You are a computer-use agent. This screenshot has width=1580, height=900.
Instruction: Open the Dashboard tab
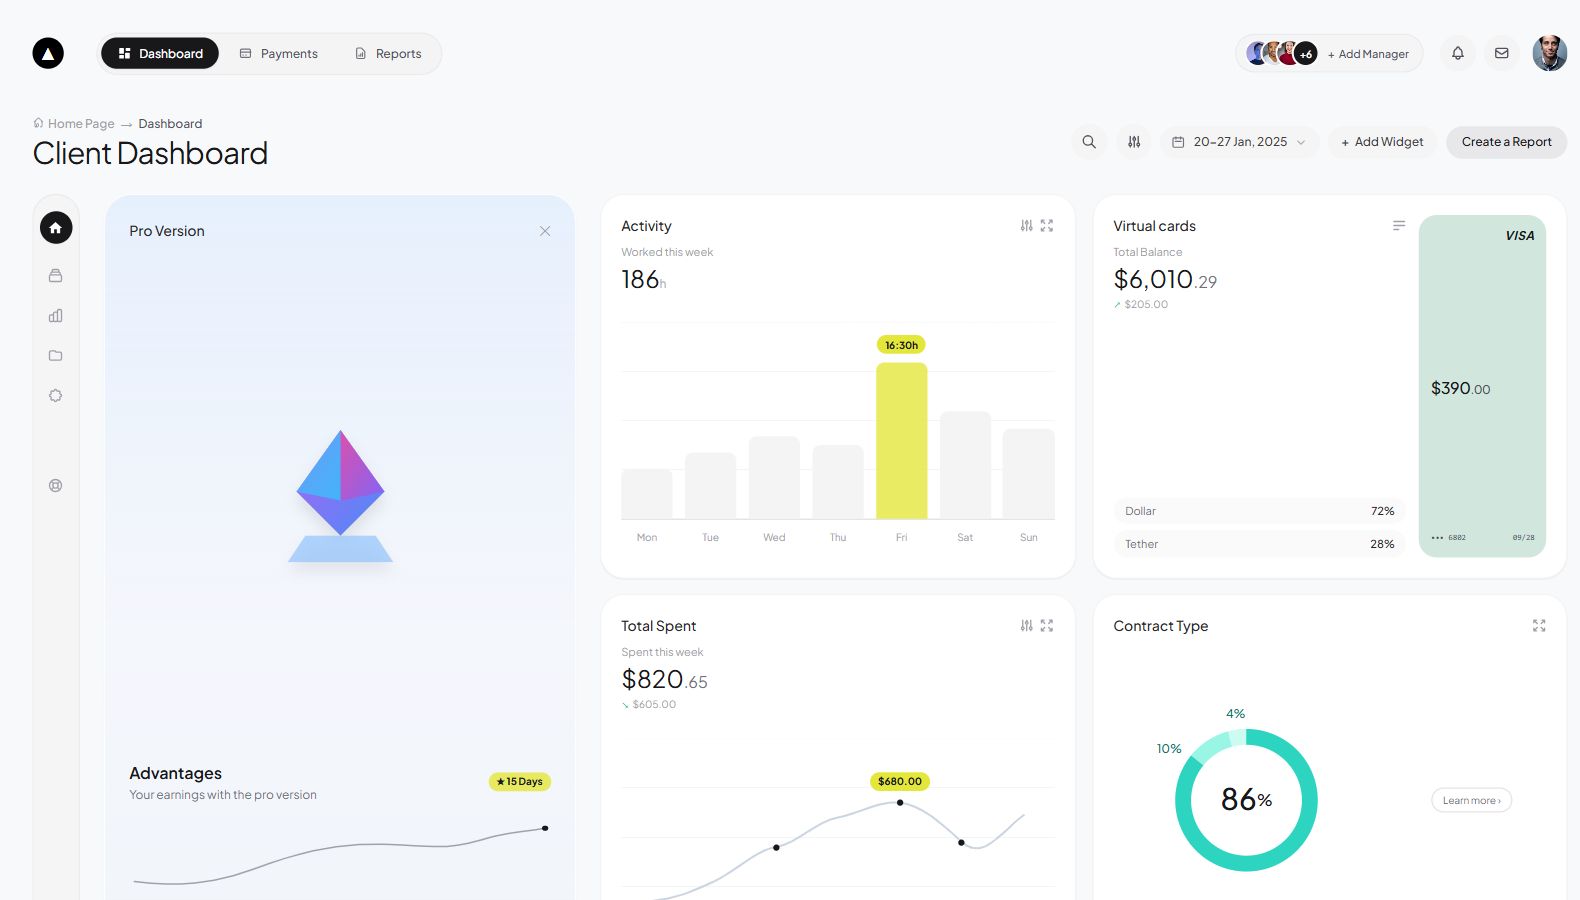pyautogui.click(x=160, y=53)
